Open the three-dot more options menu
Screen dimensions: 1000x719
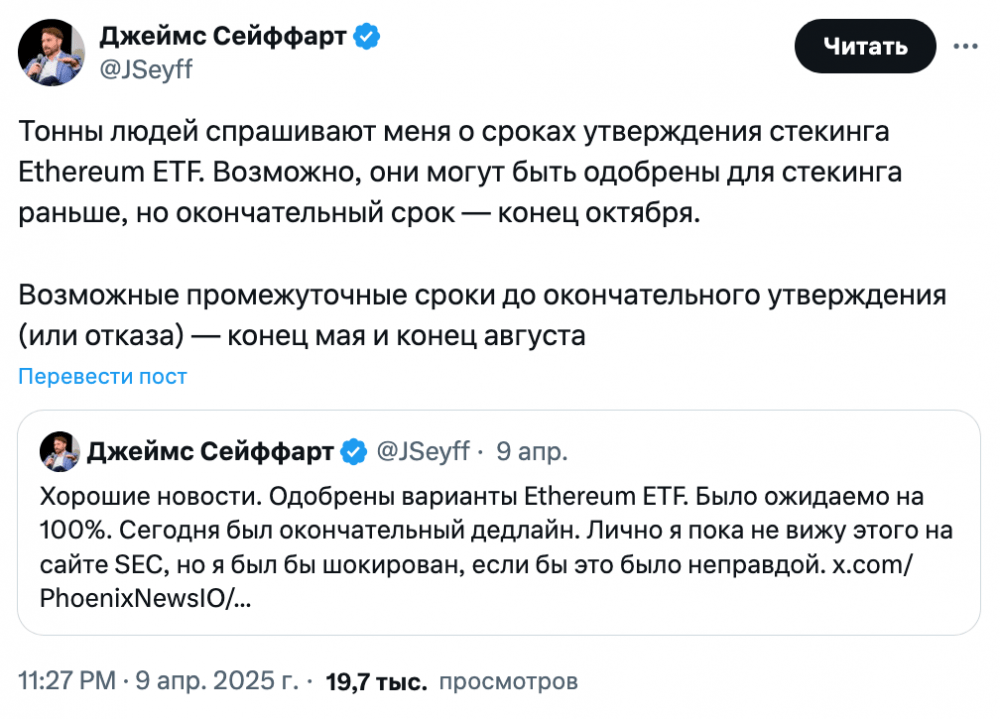point(965,46)
